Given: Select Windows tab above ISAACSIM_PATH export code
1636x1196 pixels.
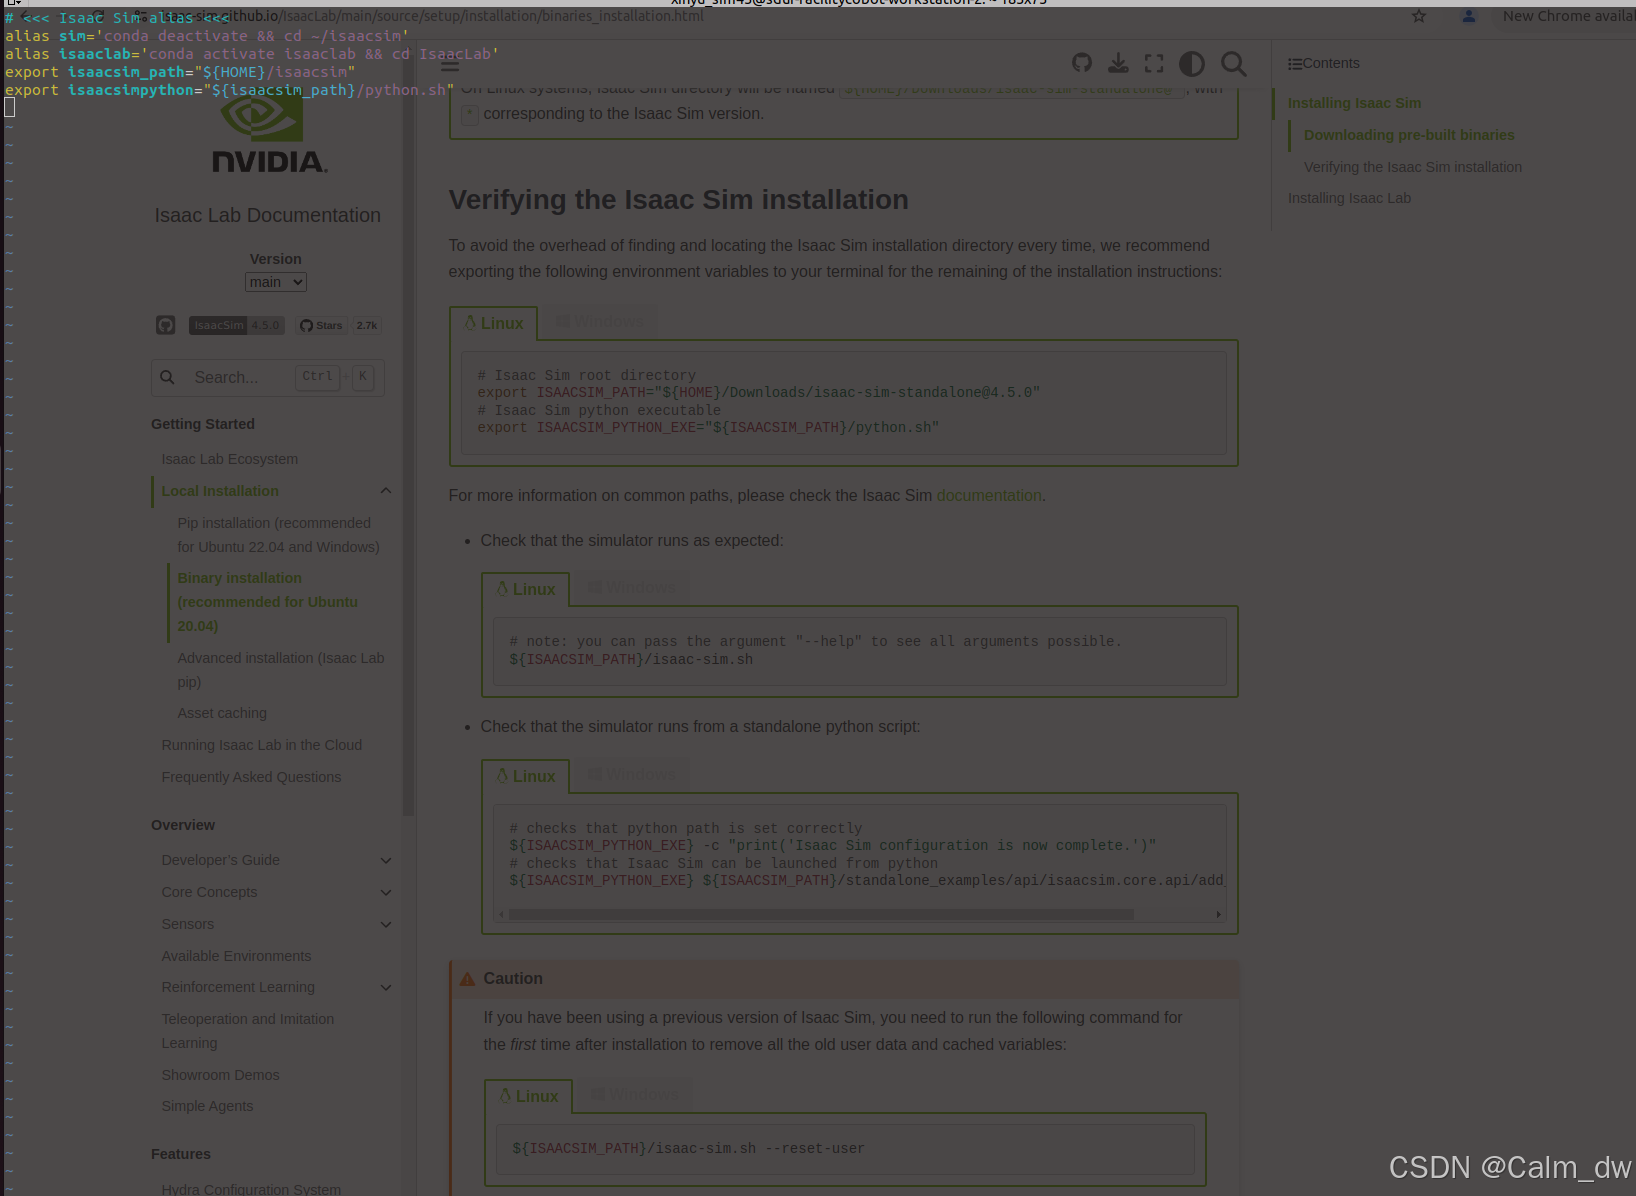Looking at the screenshot, I should click(x=600, y=321).
